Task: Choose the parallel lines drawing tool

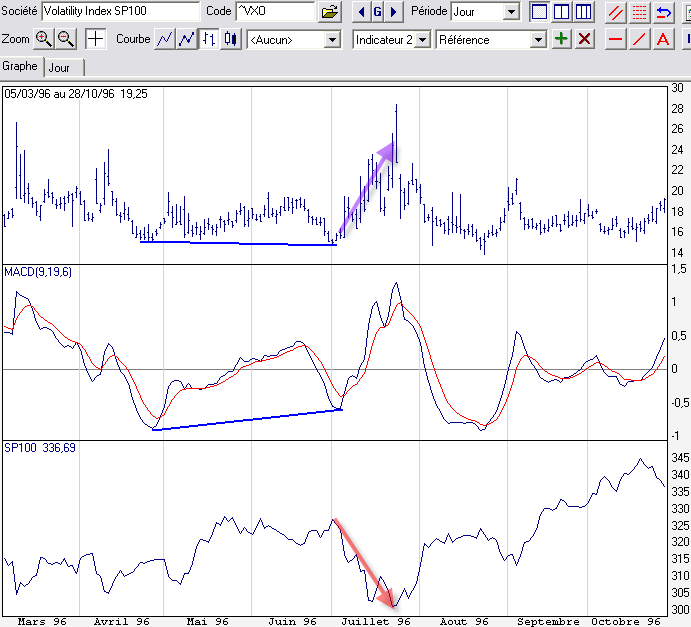Action: tap(617, 12)
